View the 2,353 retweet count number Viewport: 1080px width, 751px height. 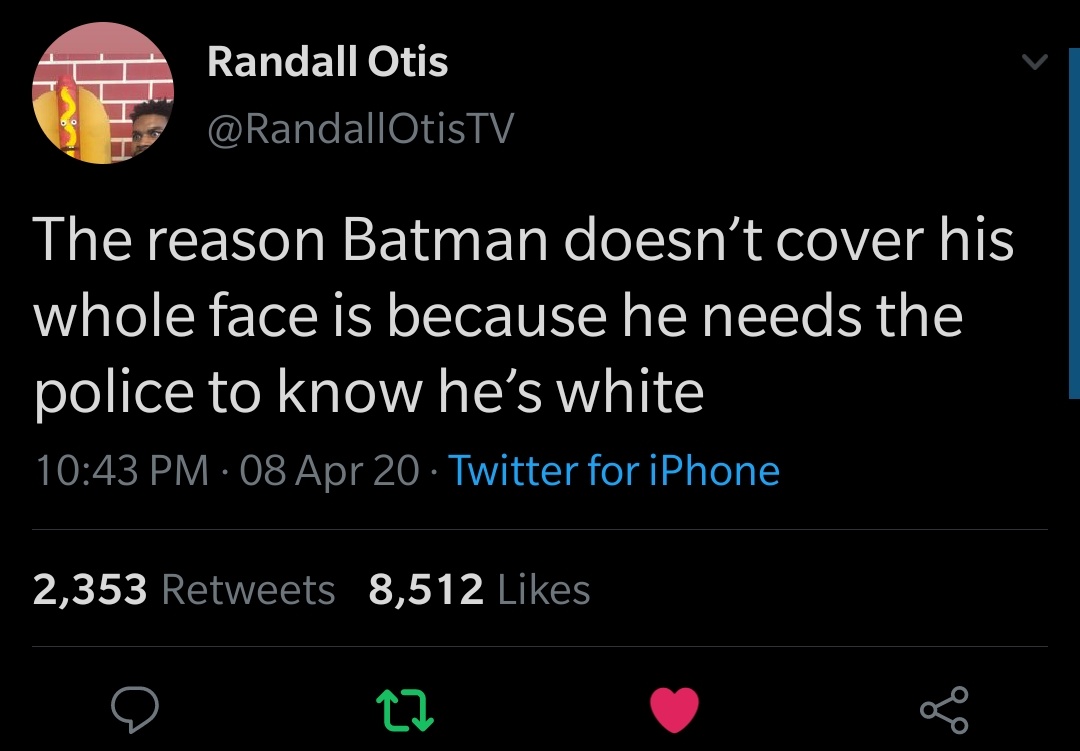pyautogui.click(x=90, y=590)
